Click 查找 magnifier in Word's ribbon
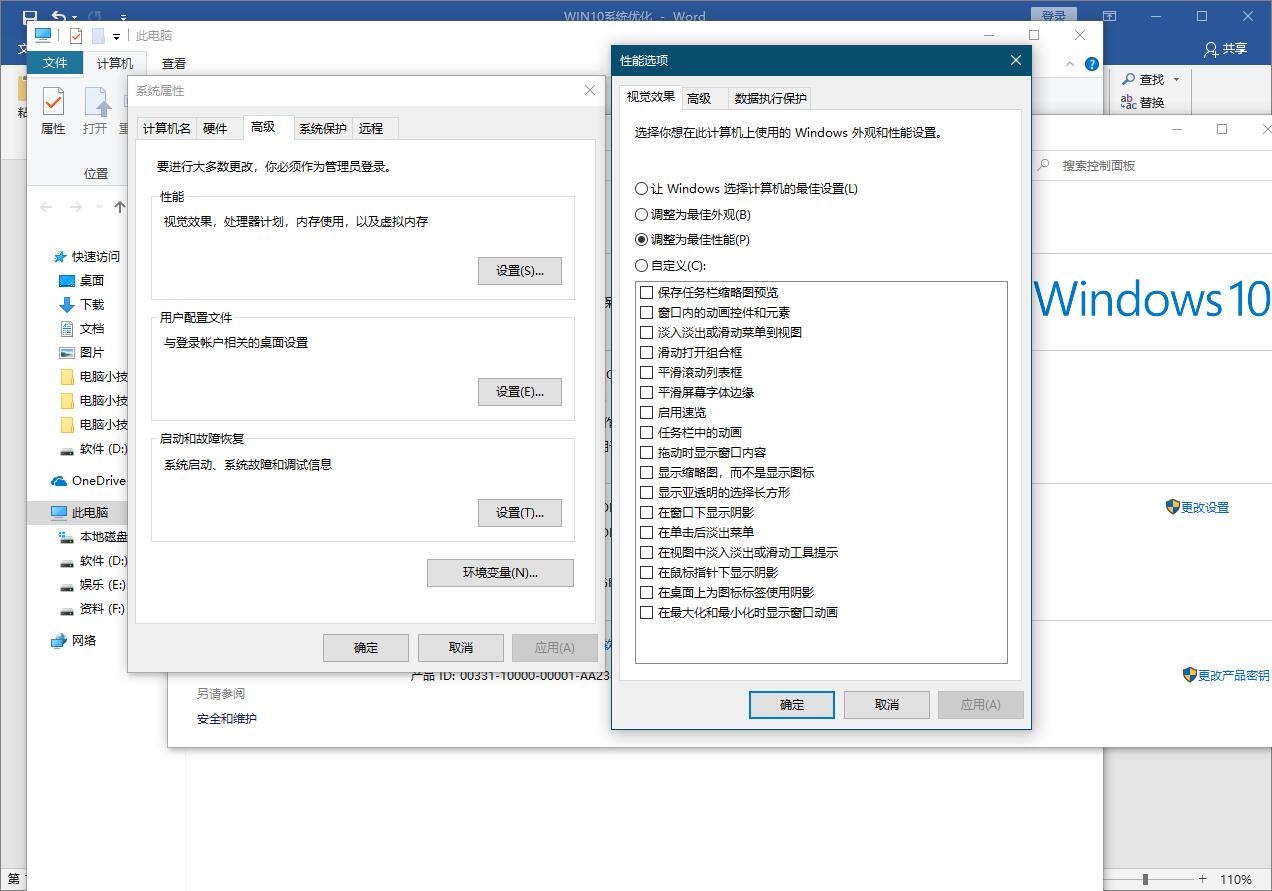Image resolution: width=1272 pixels, height=891 pixels. (x=1129, y=79)
